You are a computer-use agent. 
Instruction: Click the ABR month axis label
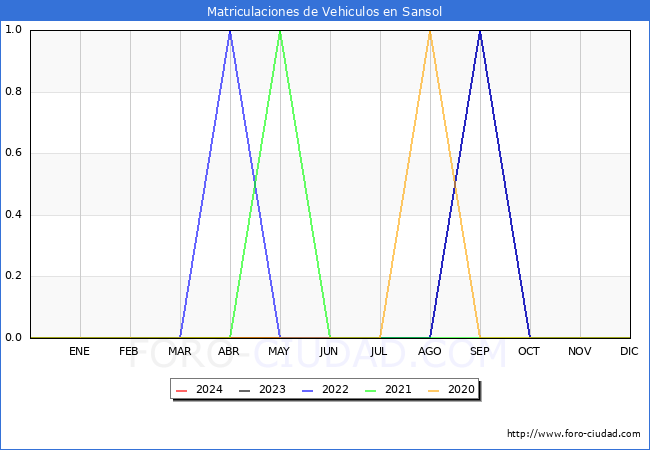(x=229, y=351)
